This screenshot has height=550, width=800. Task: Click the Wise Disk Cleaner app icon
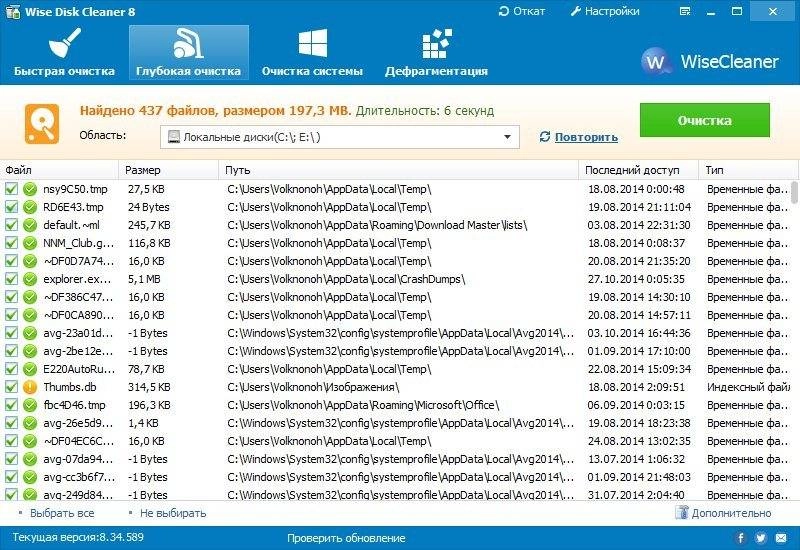(x=12, y=11)
